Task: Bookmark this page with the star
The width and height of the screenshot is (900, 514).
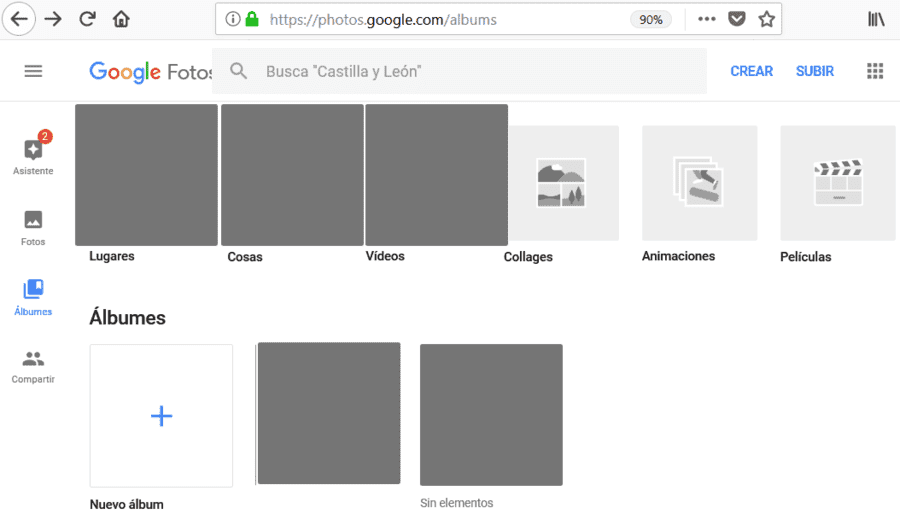Action: [x=767, y=19]
